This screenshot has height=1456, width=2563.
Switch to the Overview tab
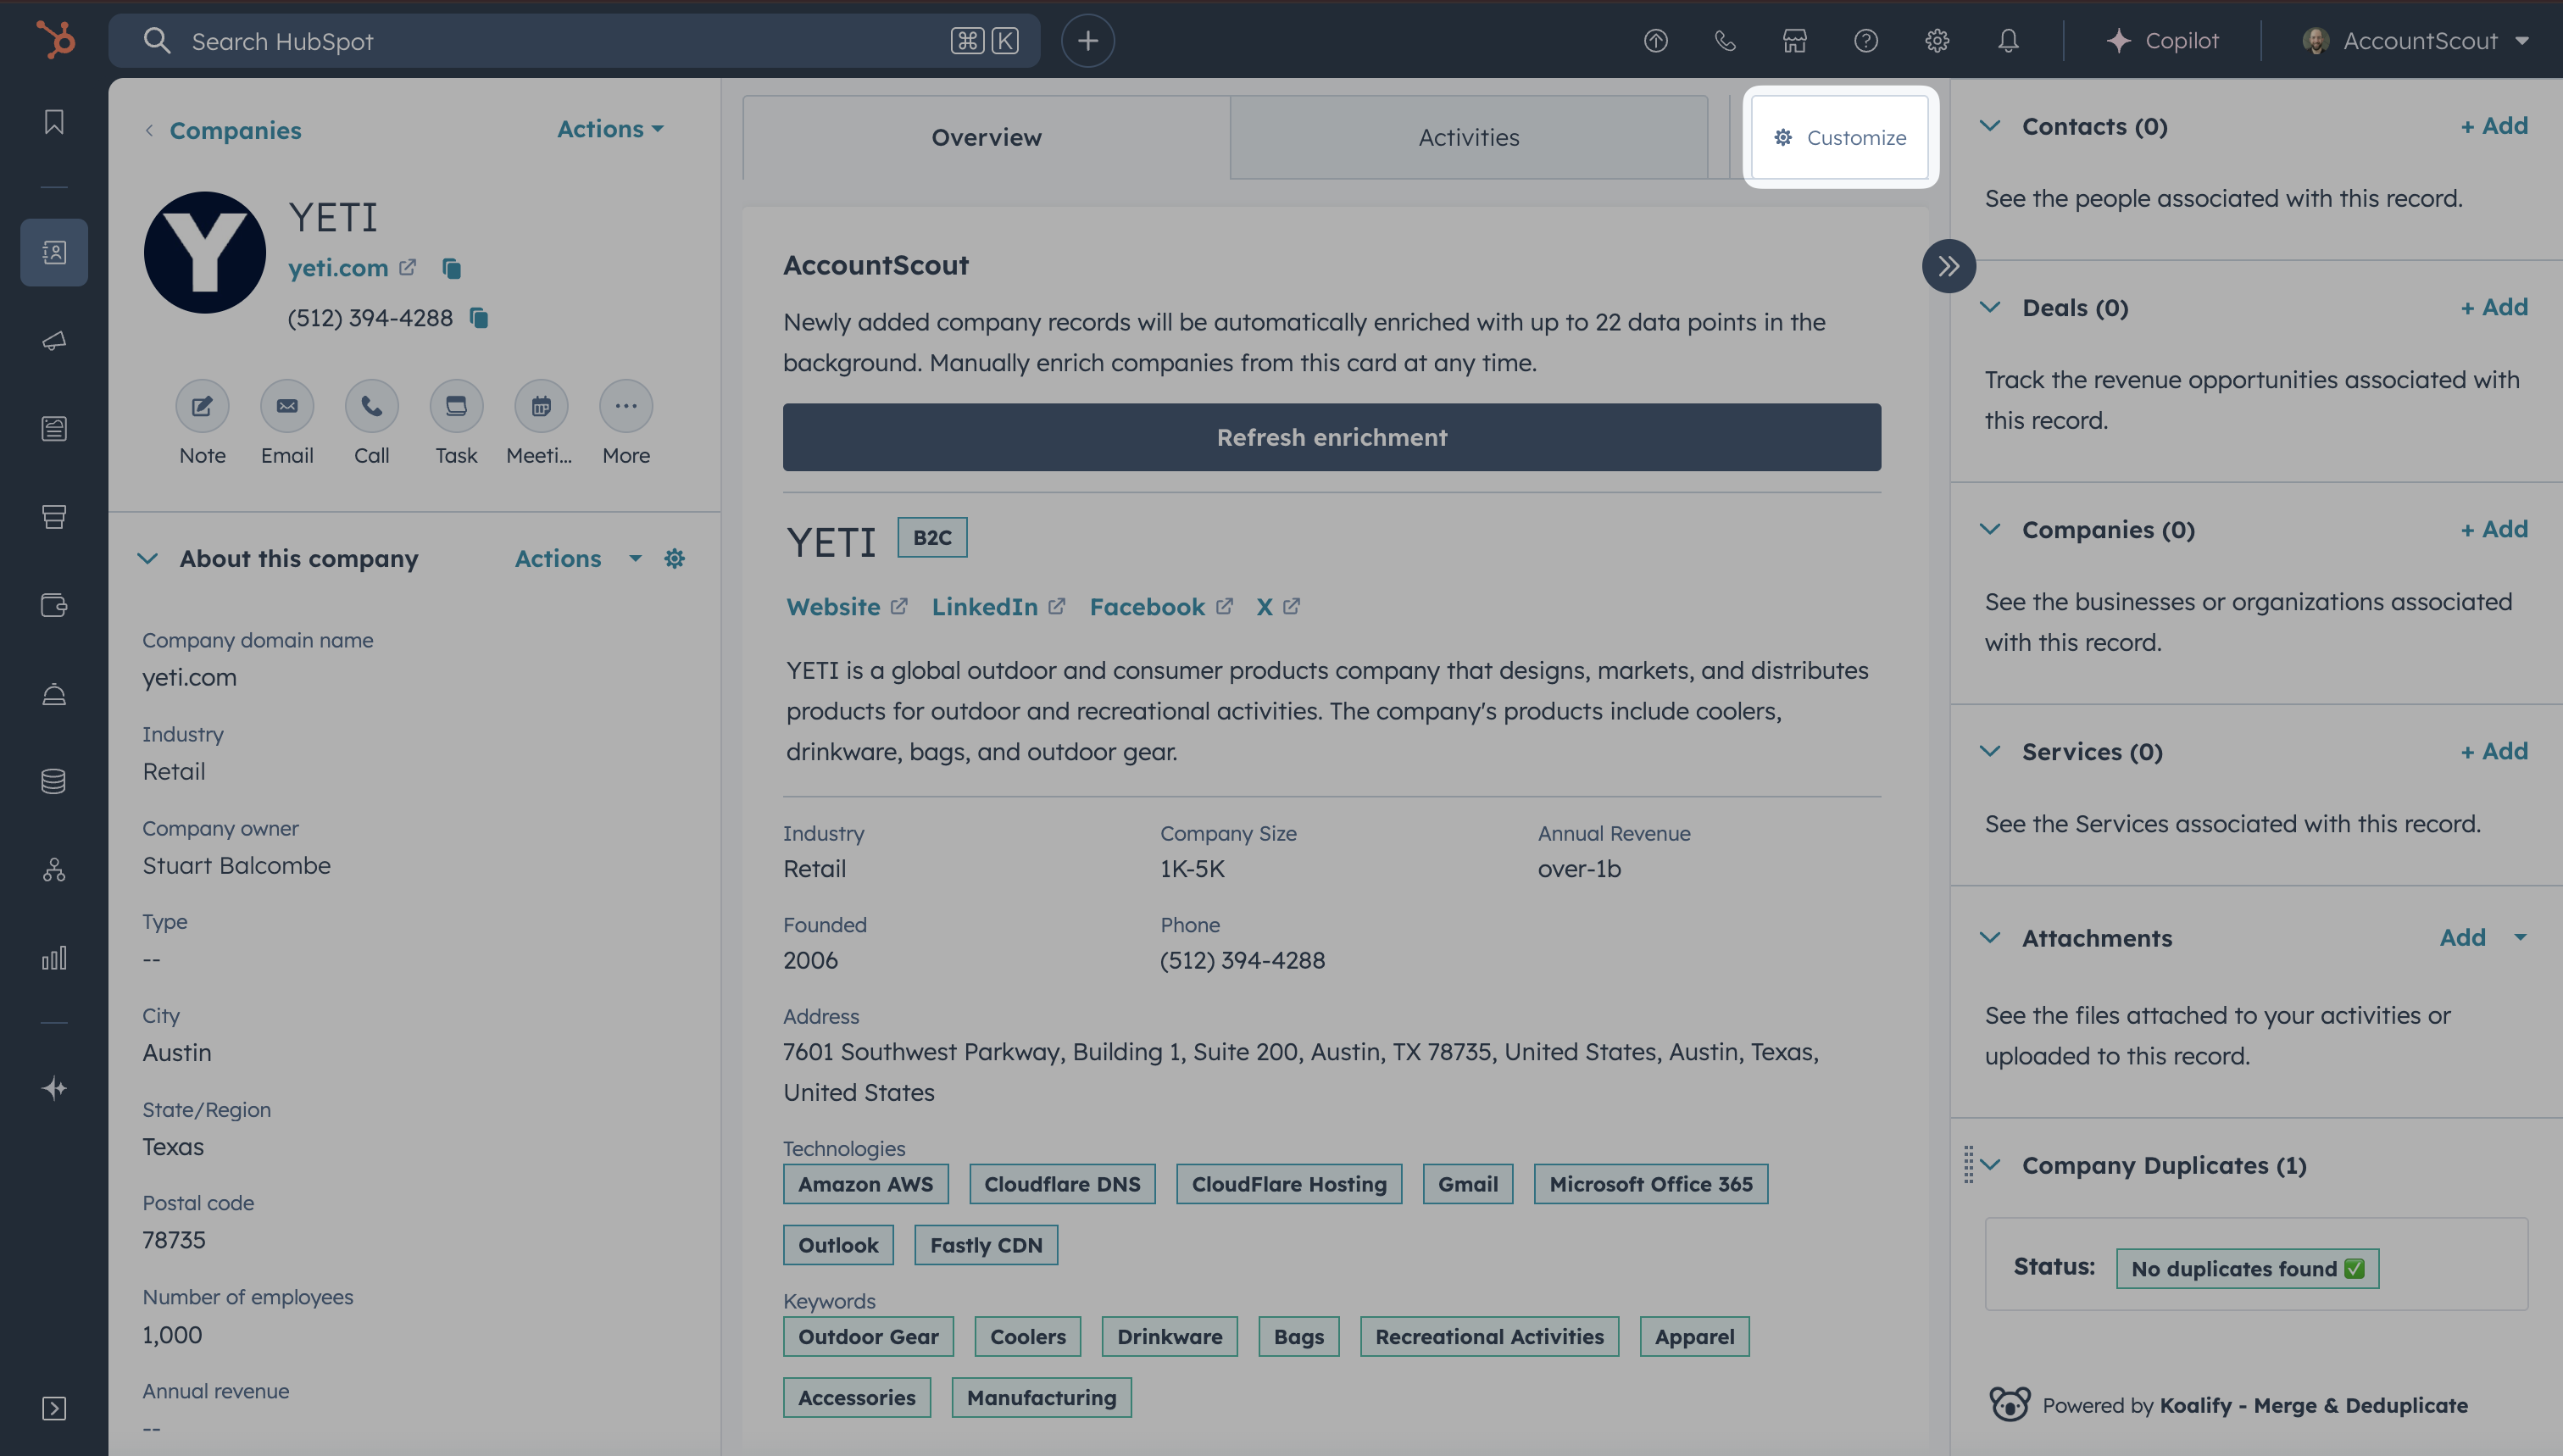(x=986, y=138)
